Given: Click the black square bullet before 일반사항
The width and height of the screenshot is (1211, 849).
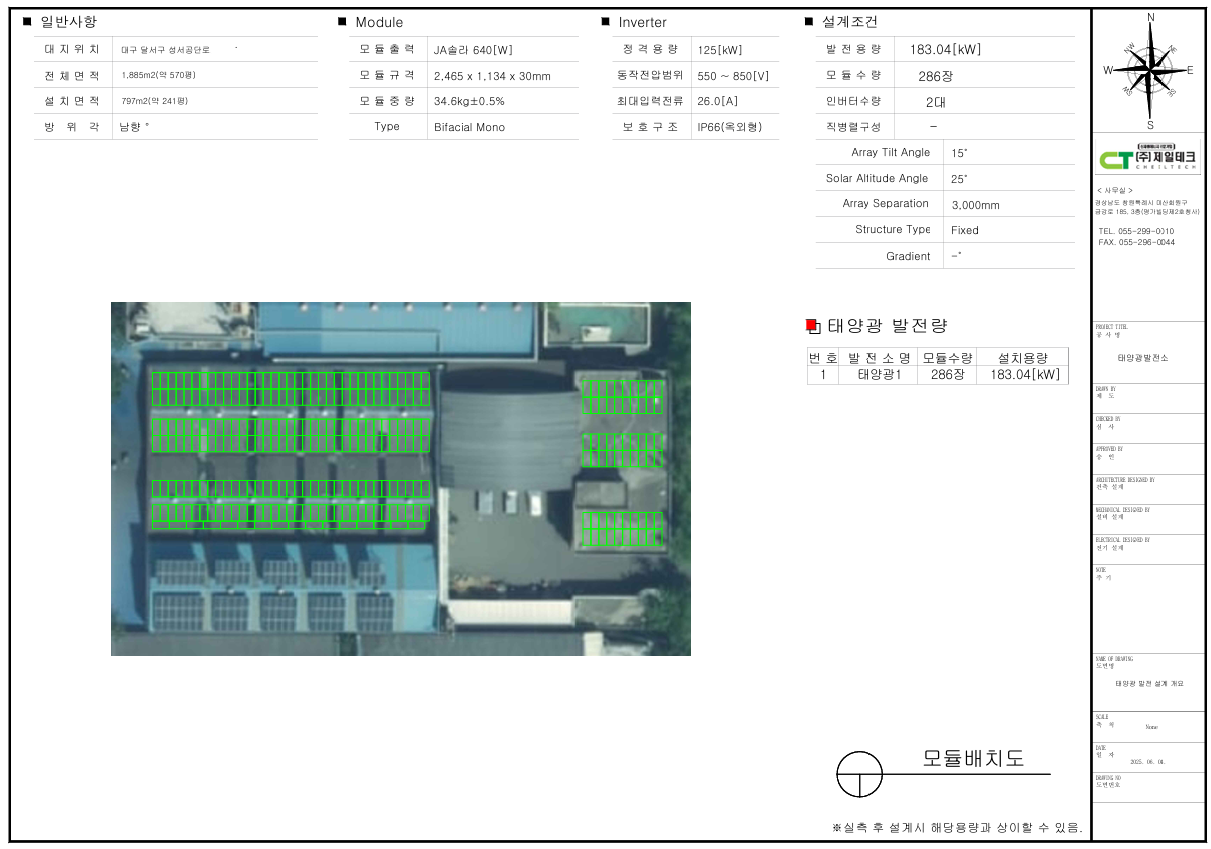Looking at the screenshot, I should pyautogui.click(x=27, y=21).
